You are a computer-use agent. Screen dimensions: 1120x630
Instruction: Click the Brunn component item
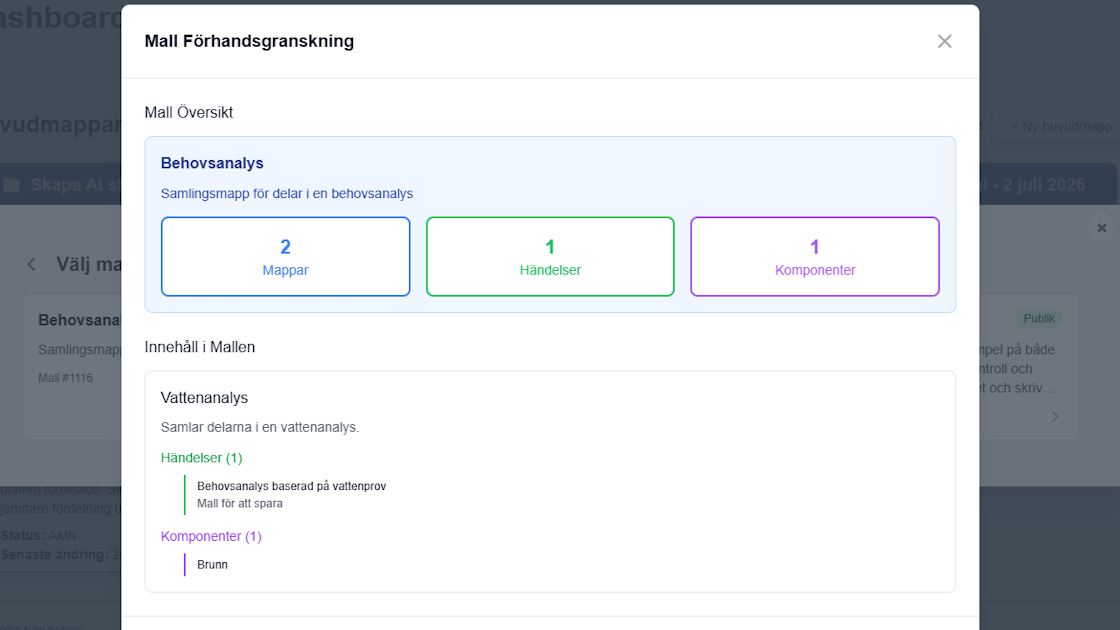[212, 565]
